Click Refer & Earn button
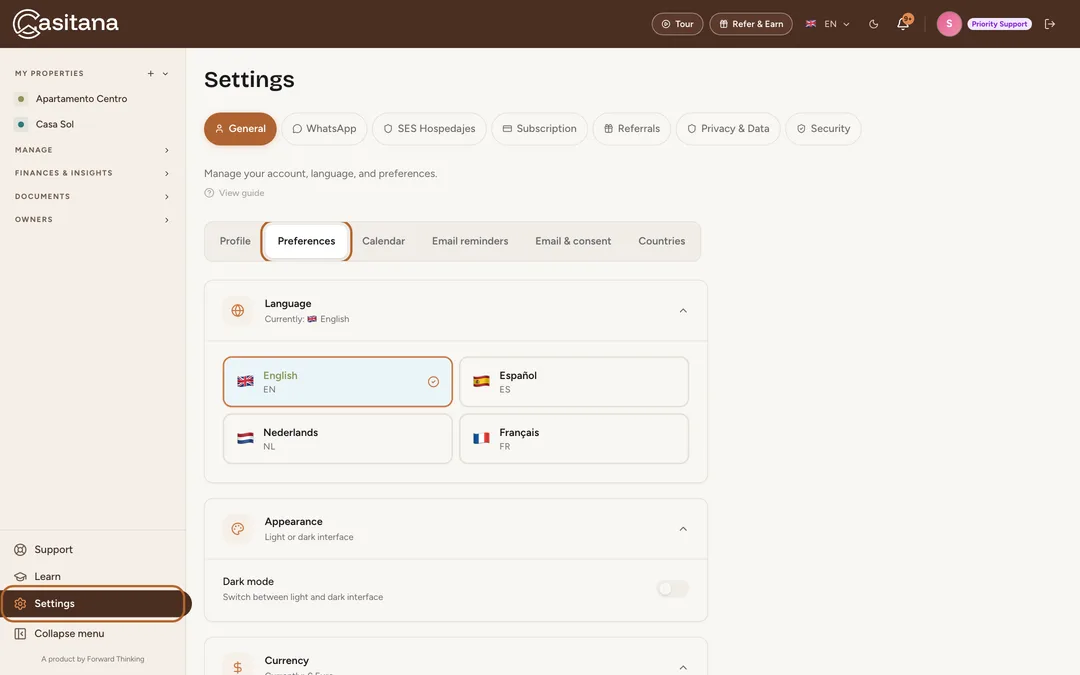The height and width of the screenshot is (675, 1080). tap(751, 24)
